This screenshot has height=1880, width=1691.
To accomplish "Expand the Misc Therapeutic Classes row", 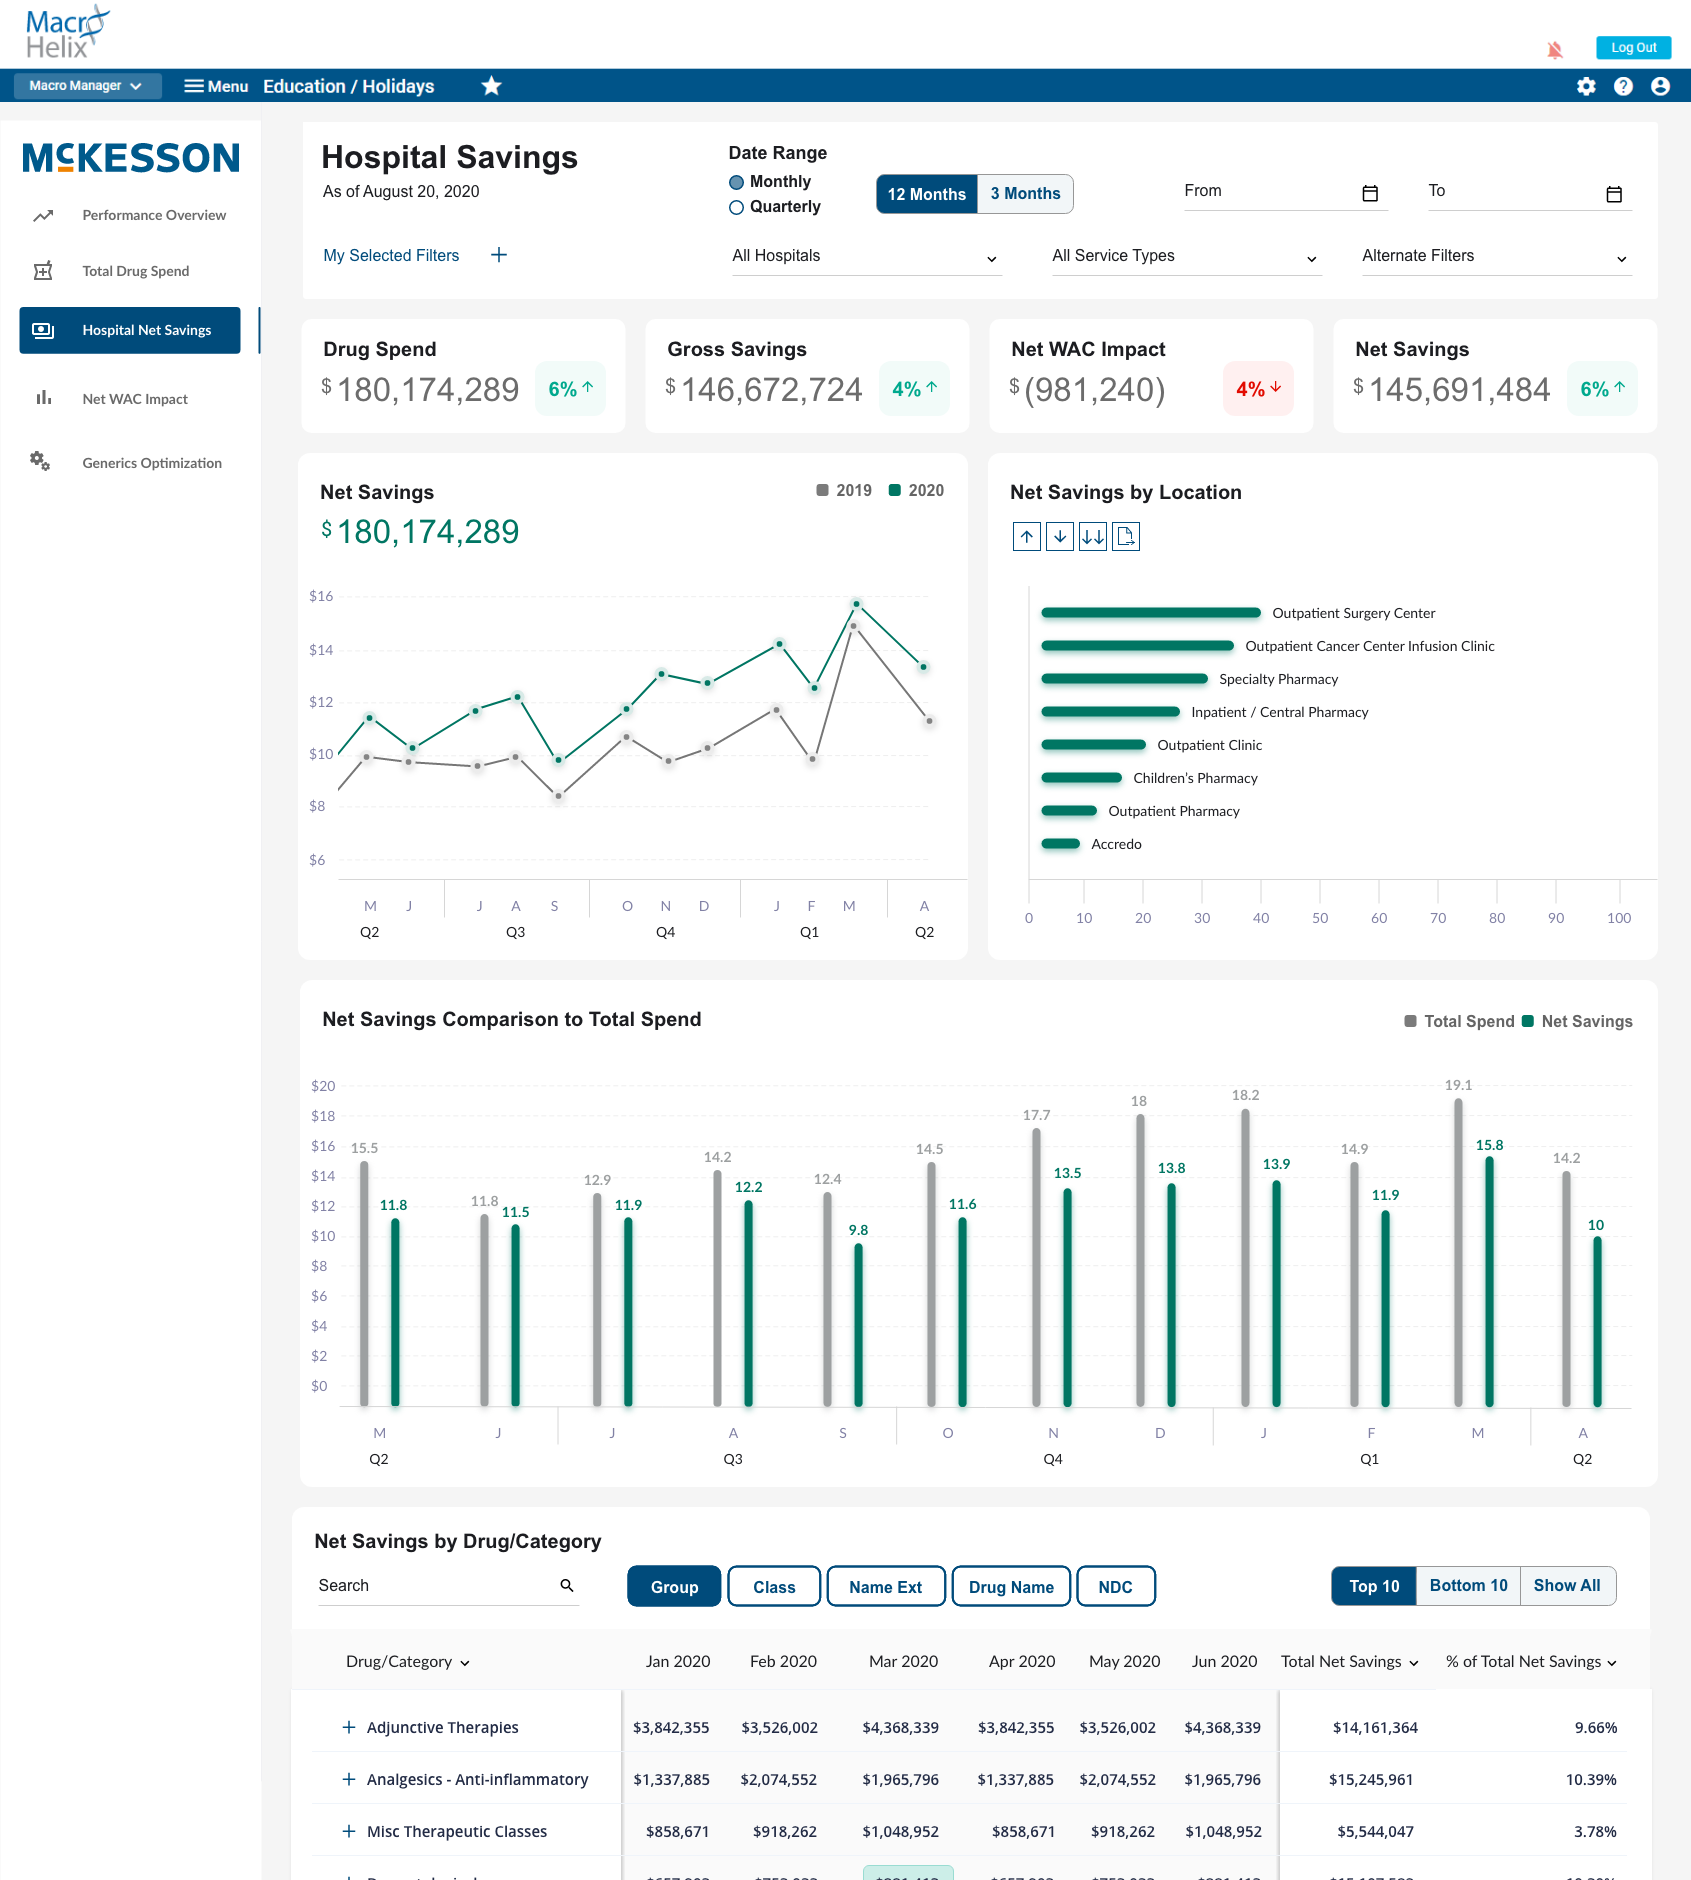I will 349,1831.
